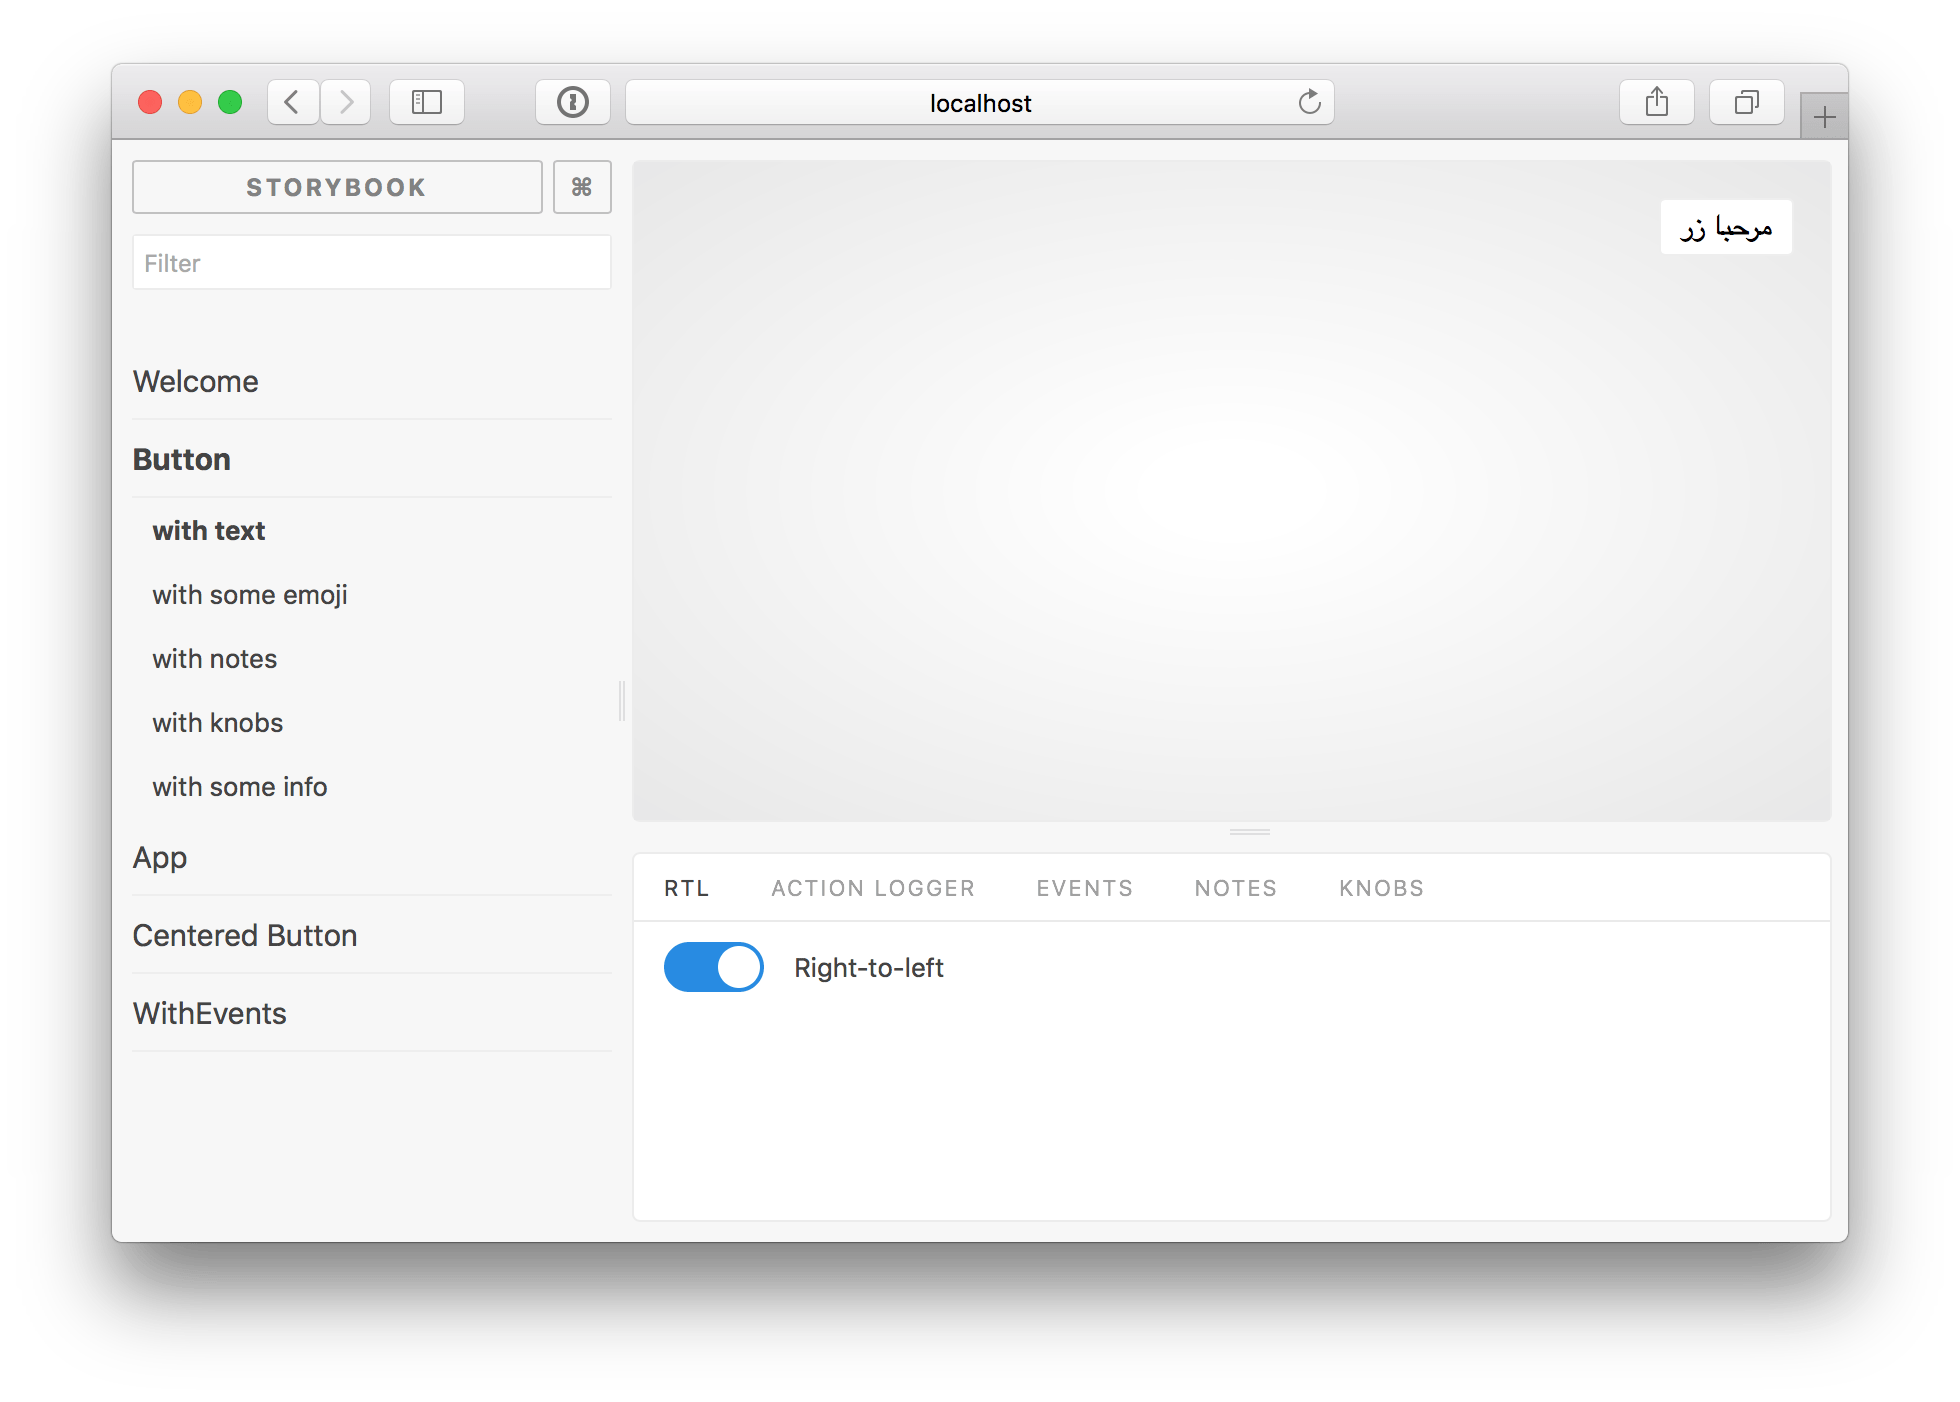Click the 'مرحبا زر' button in the preview
Image resolution: width=1960 pixels, height=1402 pixels.
pyautogui.click(x=1725, y=227)
